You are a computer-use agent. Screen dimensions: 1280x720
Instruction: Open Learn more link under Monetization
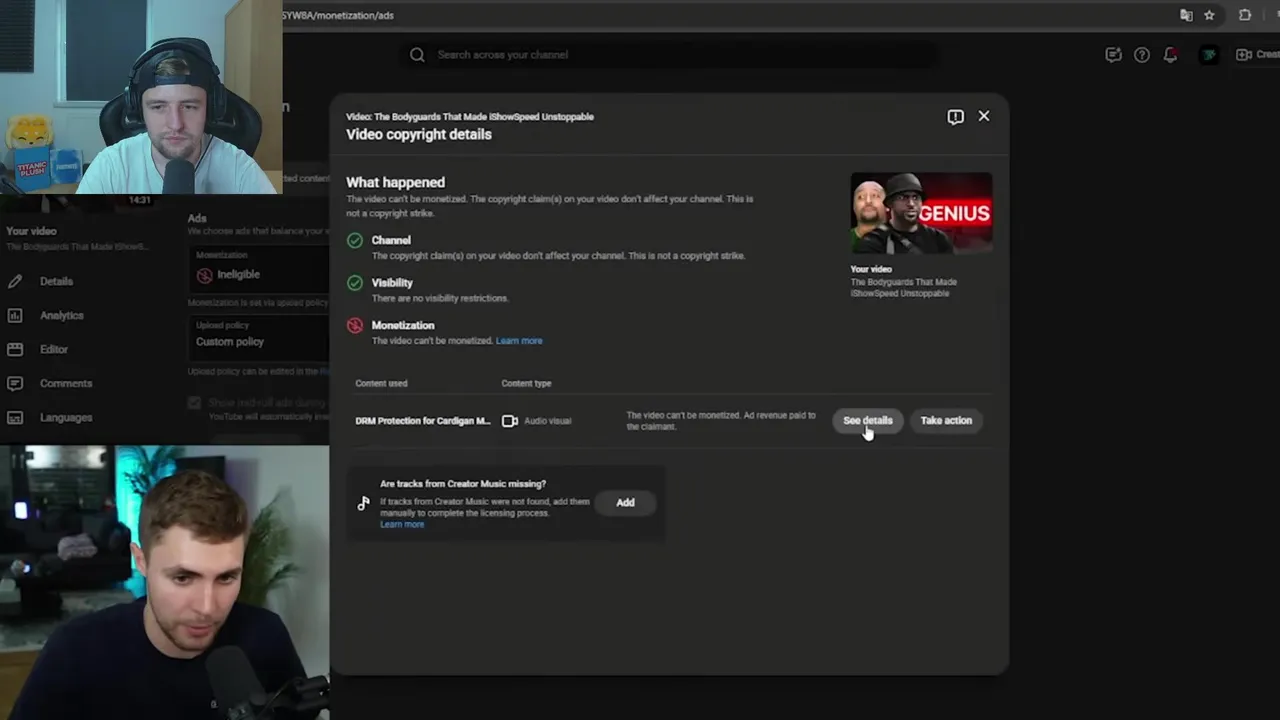(x=519, y=341)
